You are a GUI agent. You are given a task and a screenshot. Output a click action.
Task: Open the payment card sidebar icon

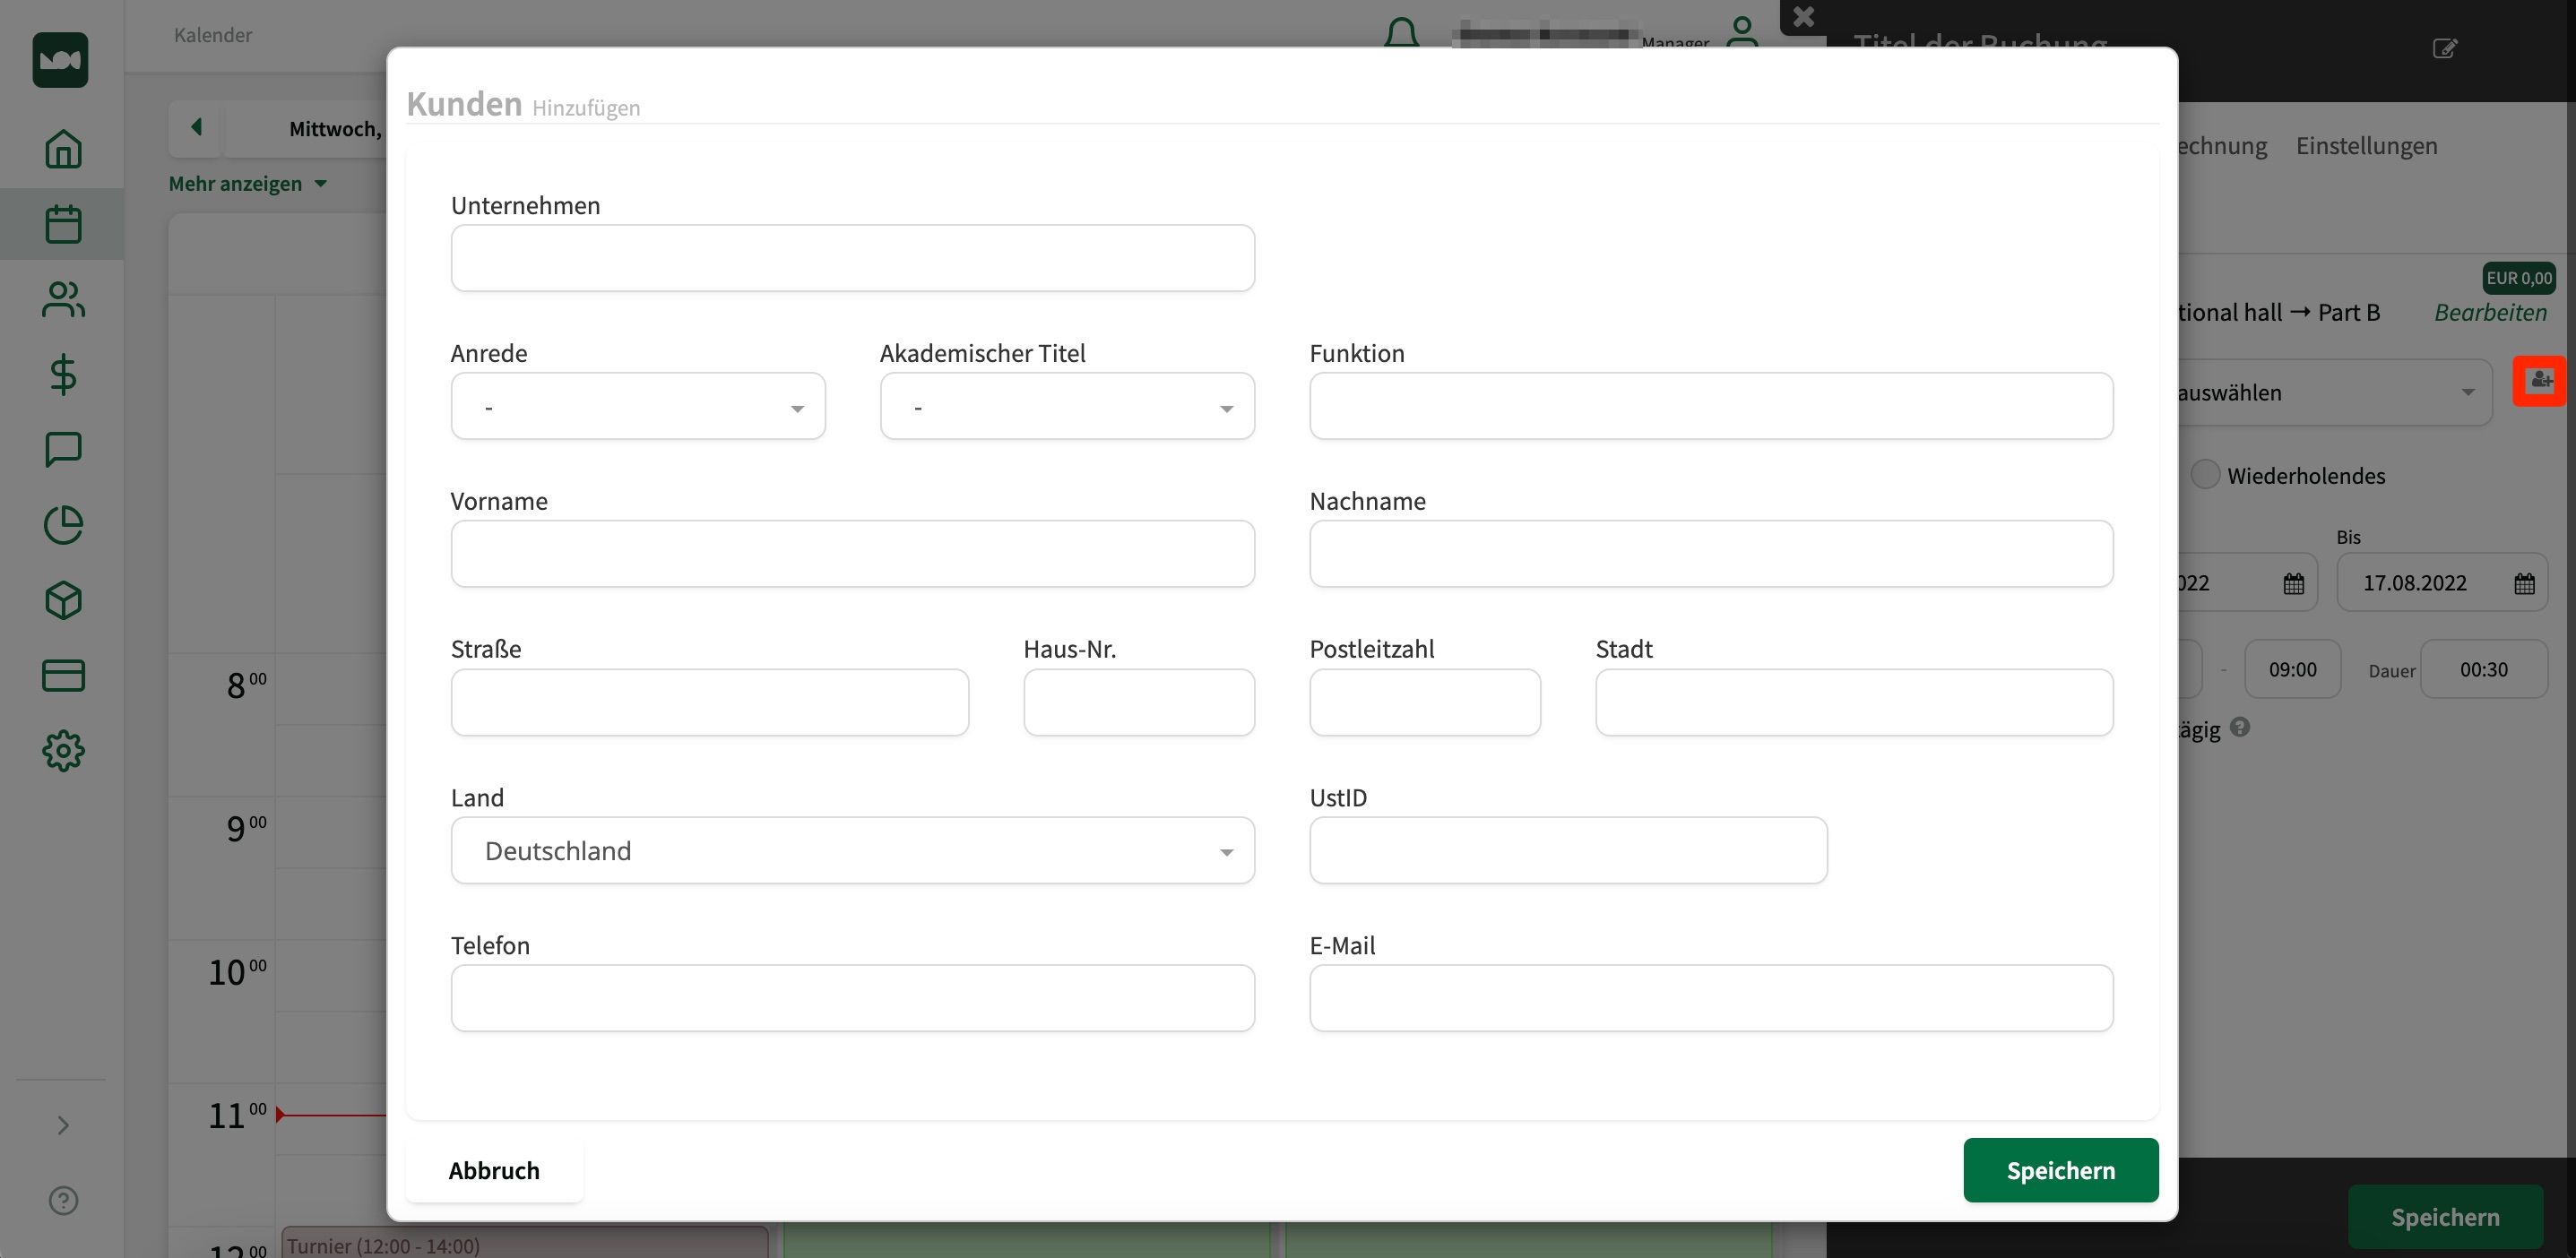pos(63,676)
